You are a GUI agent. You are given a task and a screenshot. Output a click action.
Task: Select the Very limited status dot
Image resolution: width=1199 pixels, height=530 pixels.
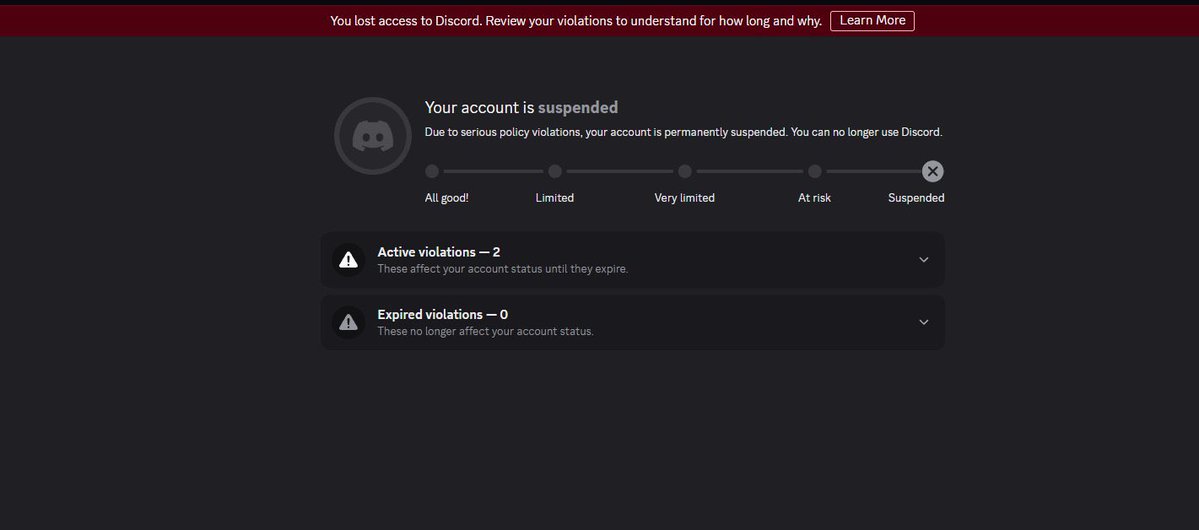pos(685,171)
